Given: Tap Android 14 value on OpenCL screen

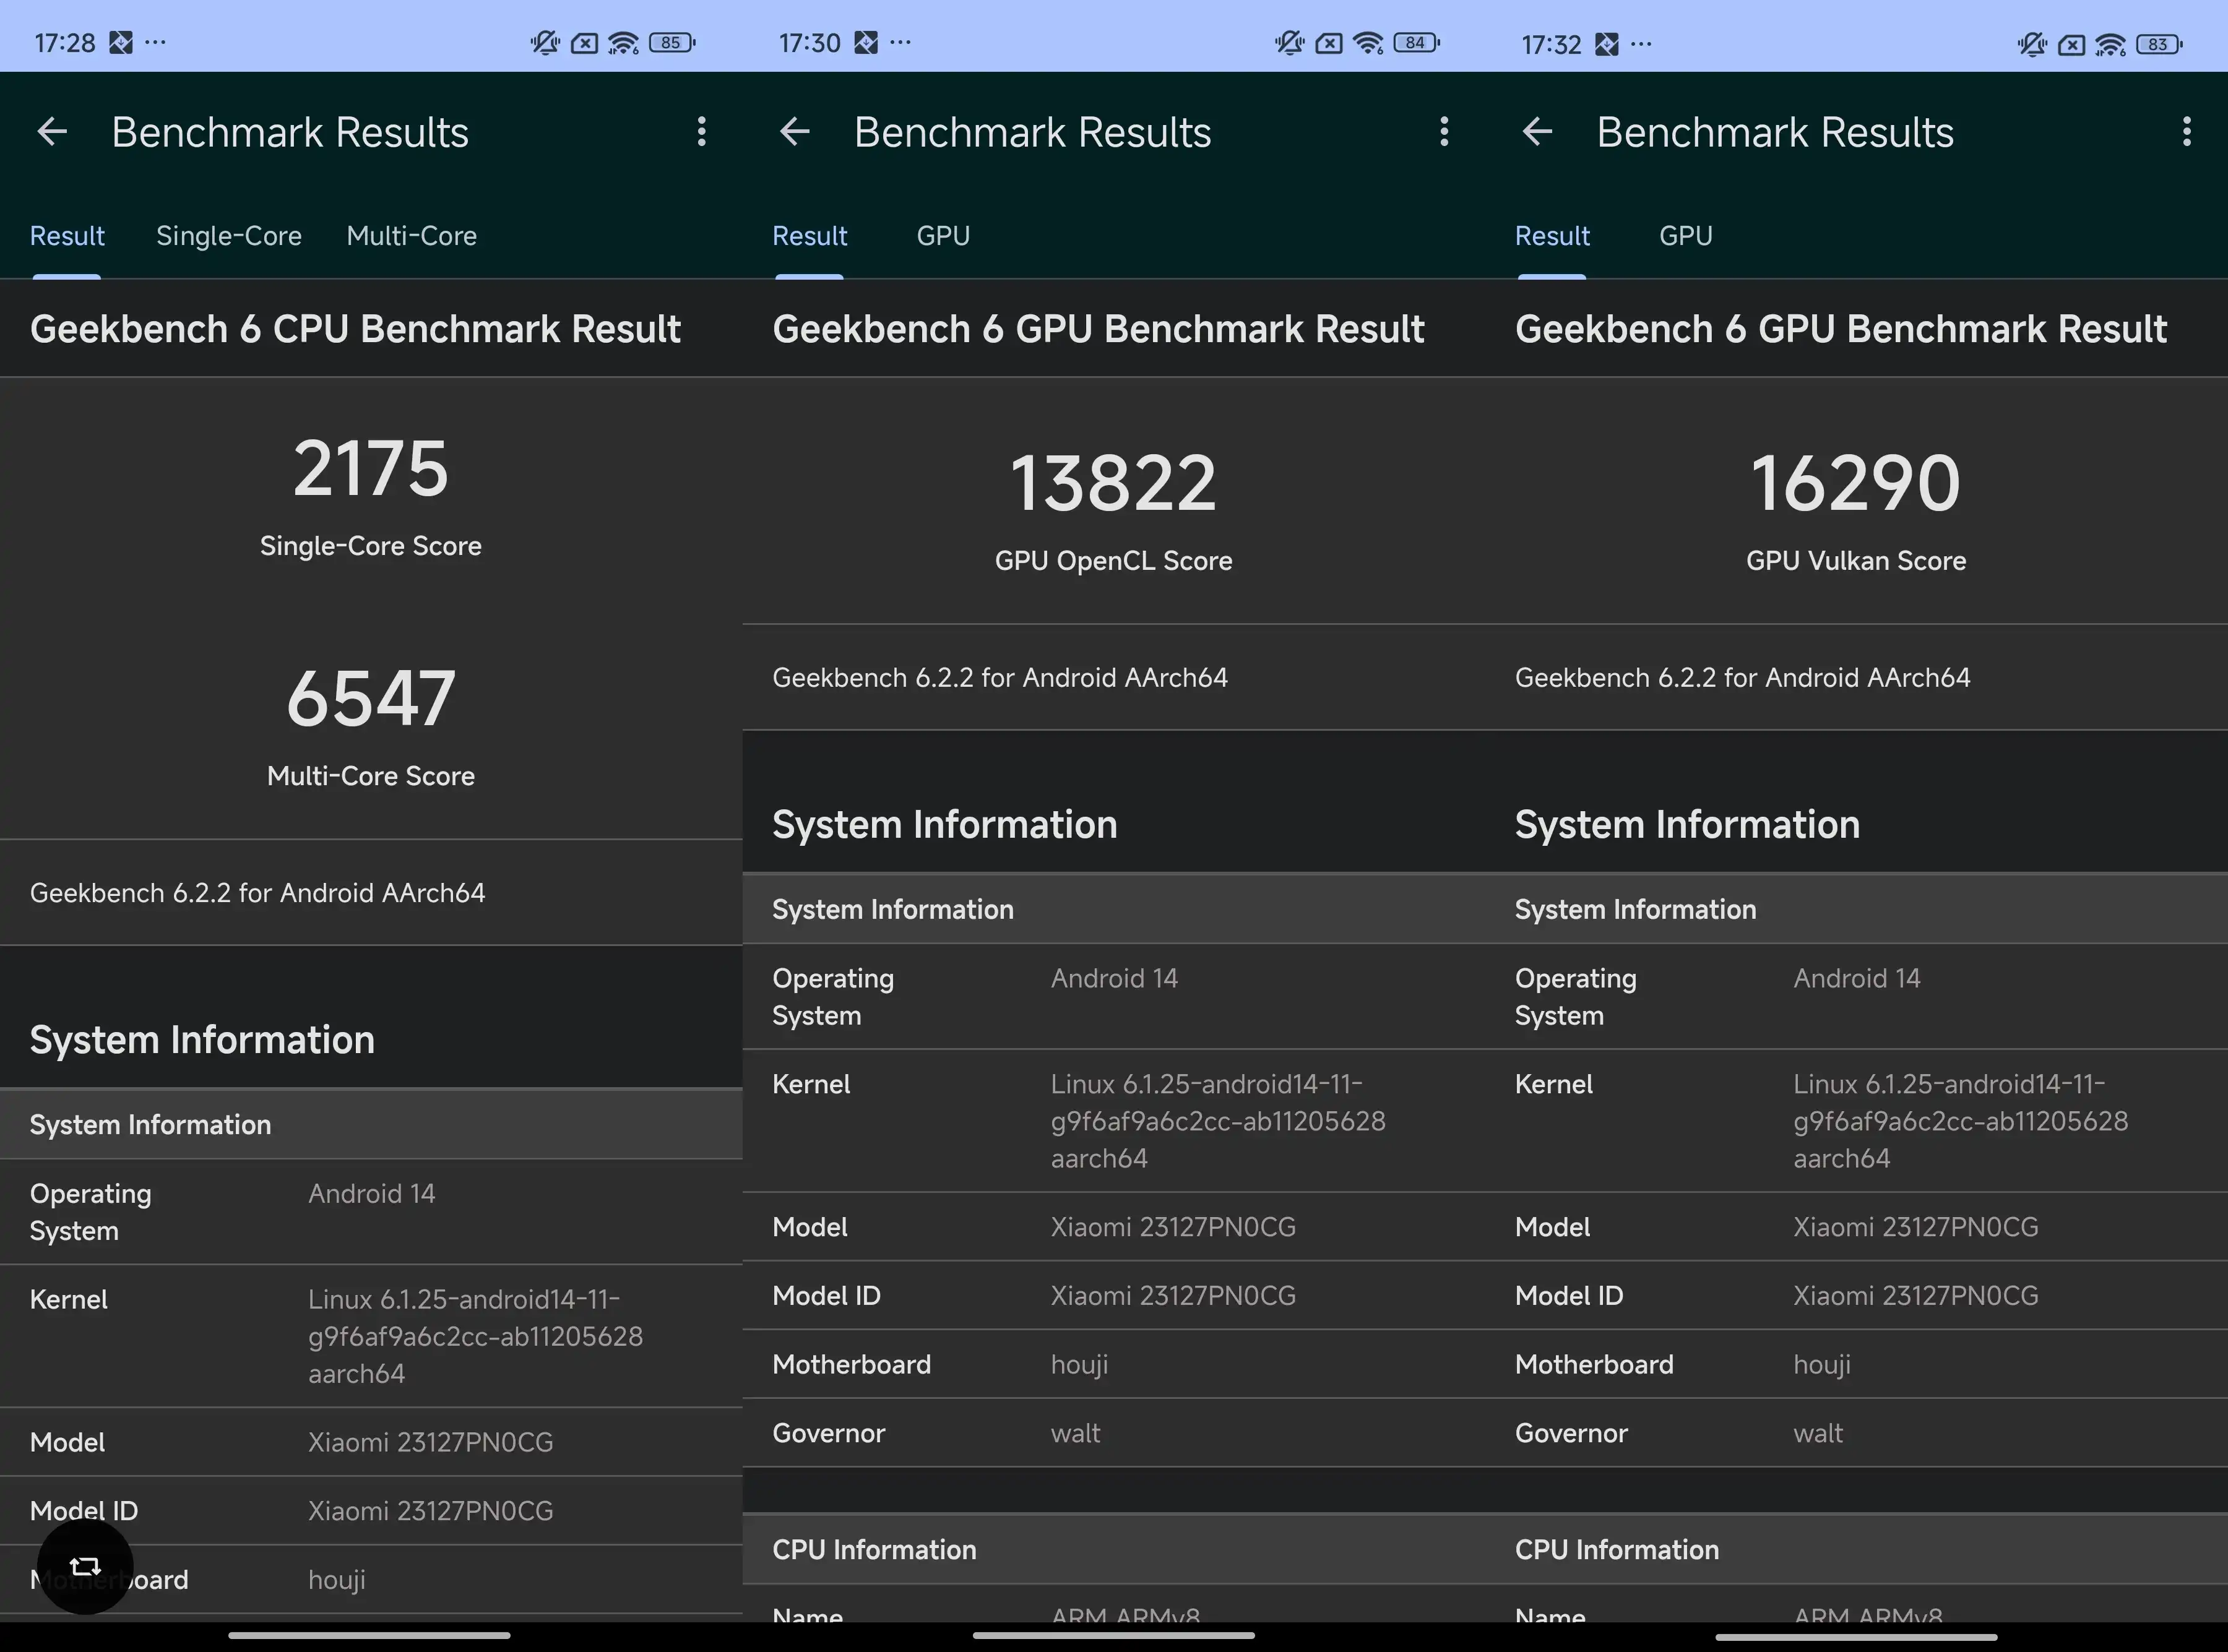Looking at the screenshot, I should point(1115,979).
